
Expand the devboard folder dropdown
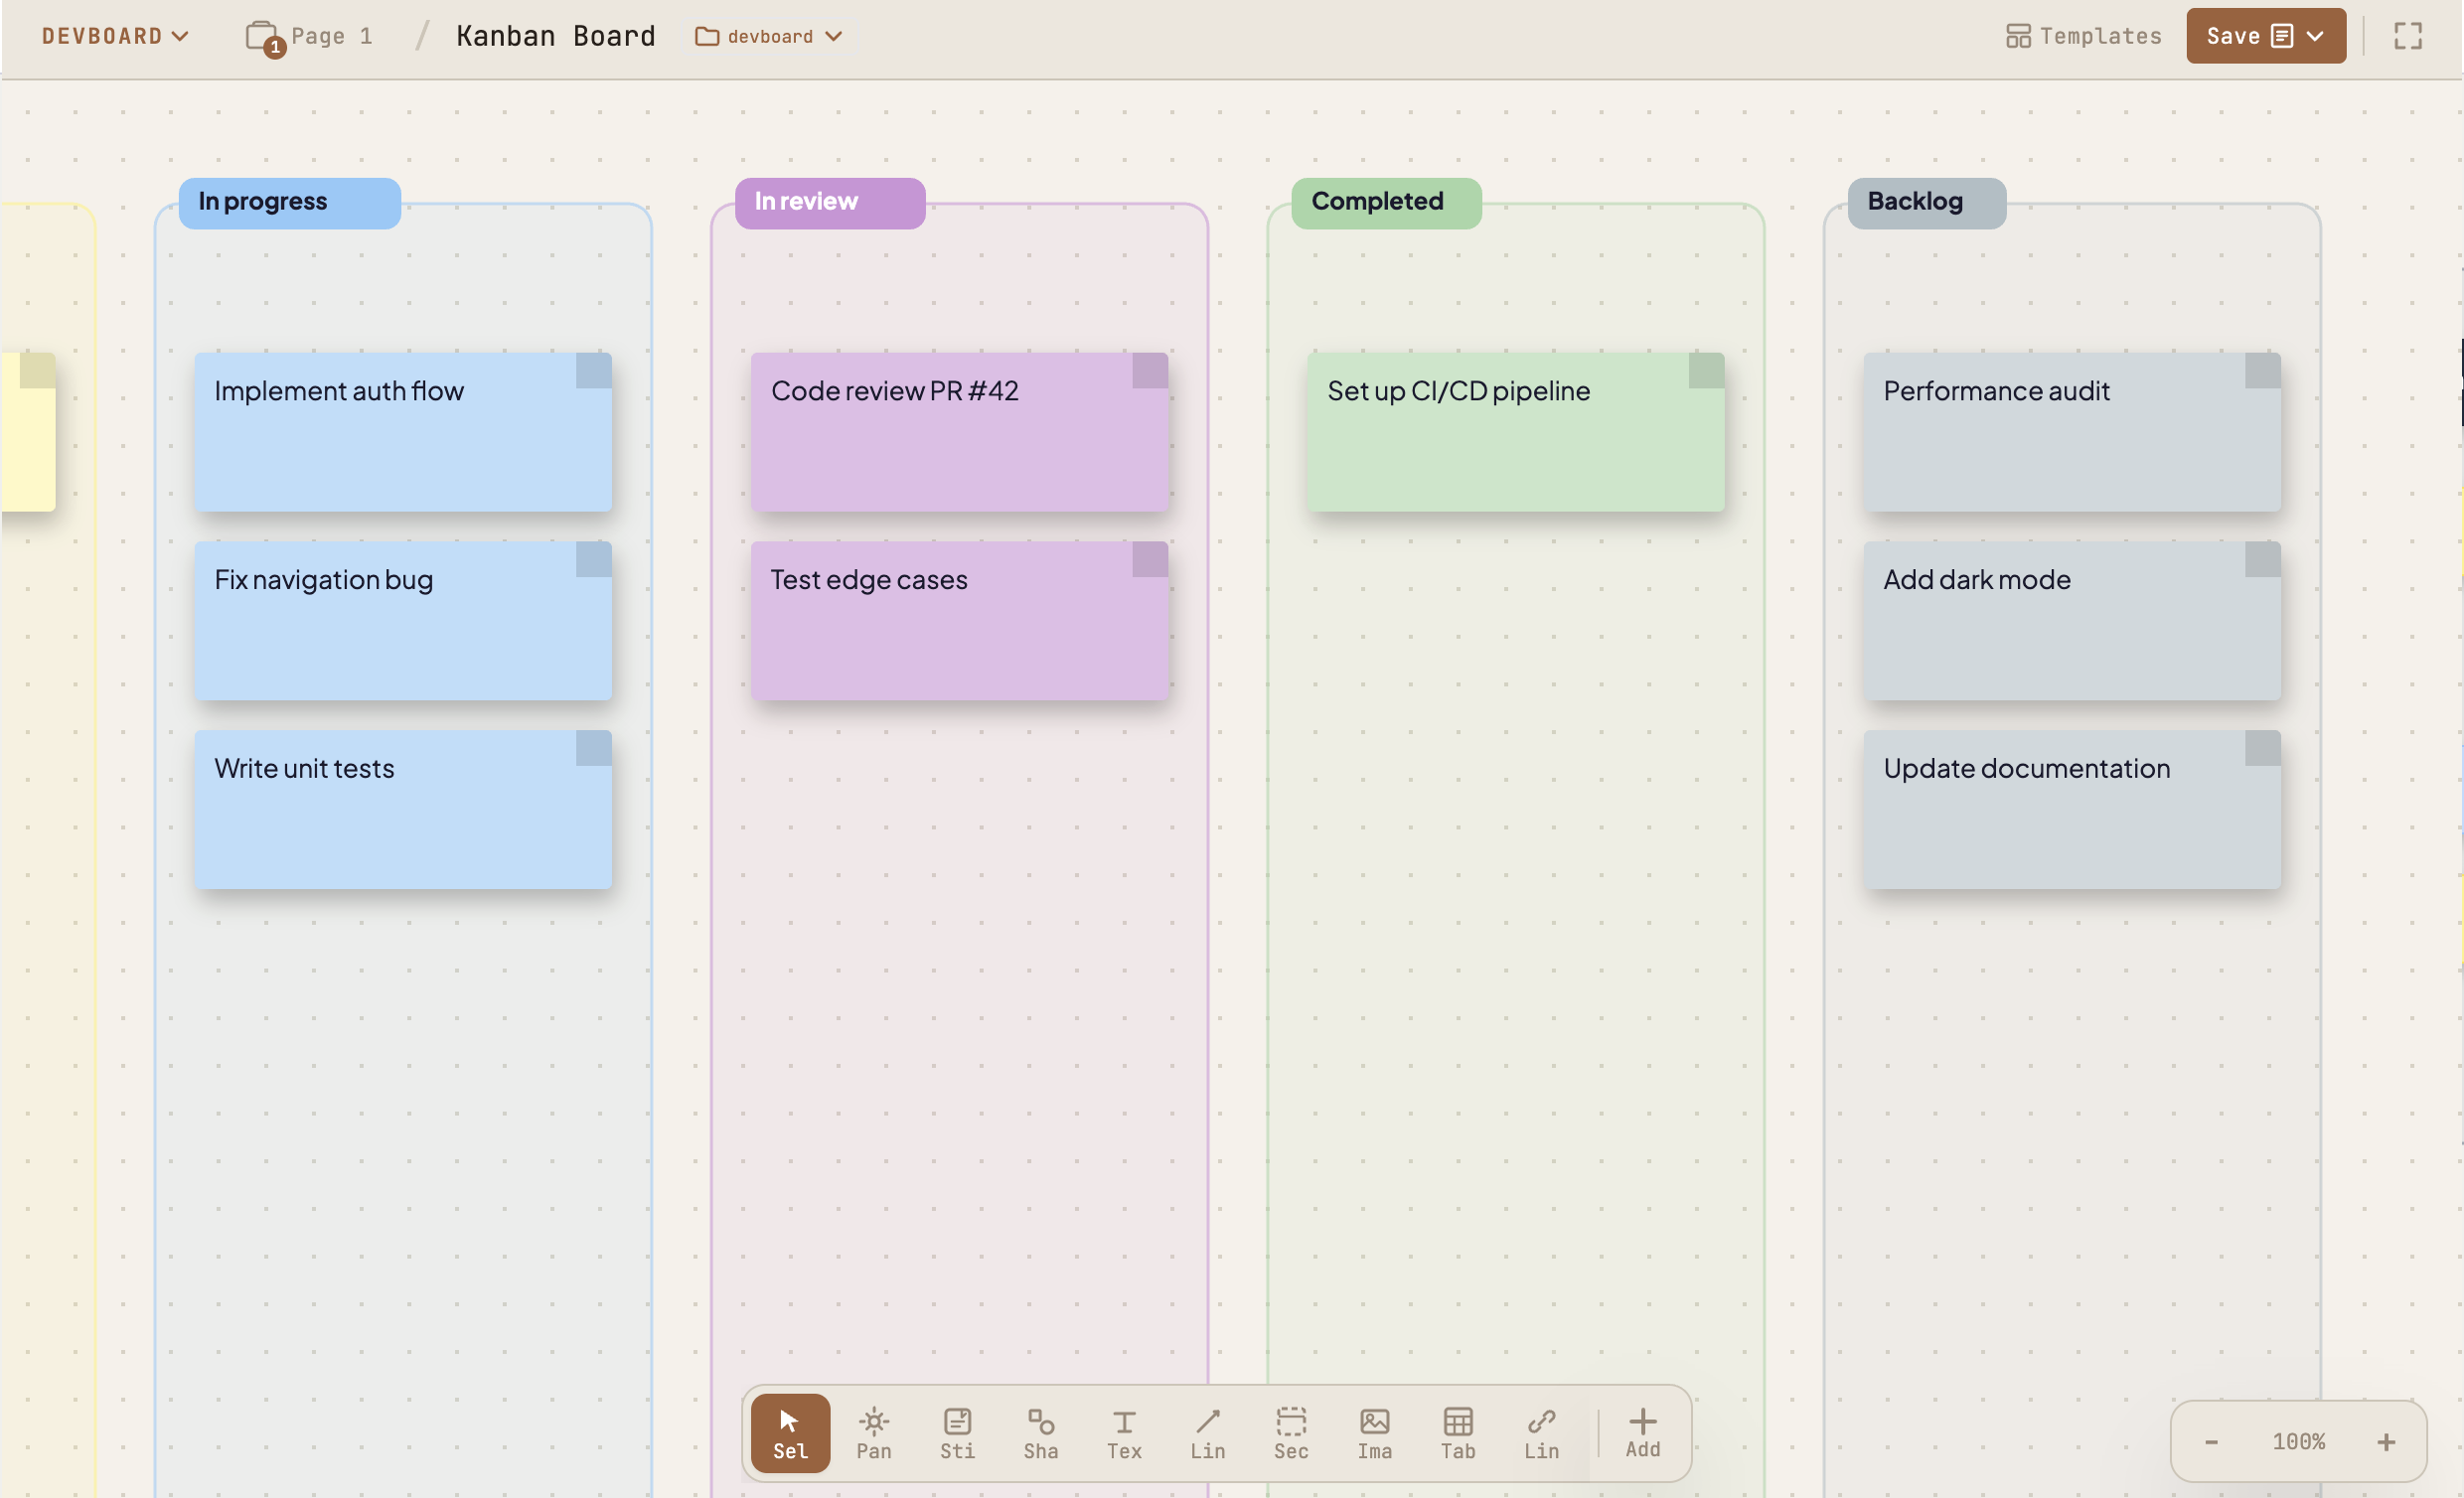point(768,35)
